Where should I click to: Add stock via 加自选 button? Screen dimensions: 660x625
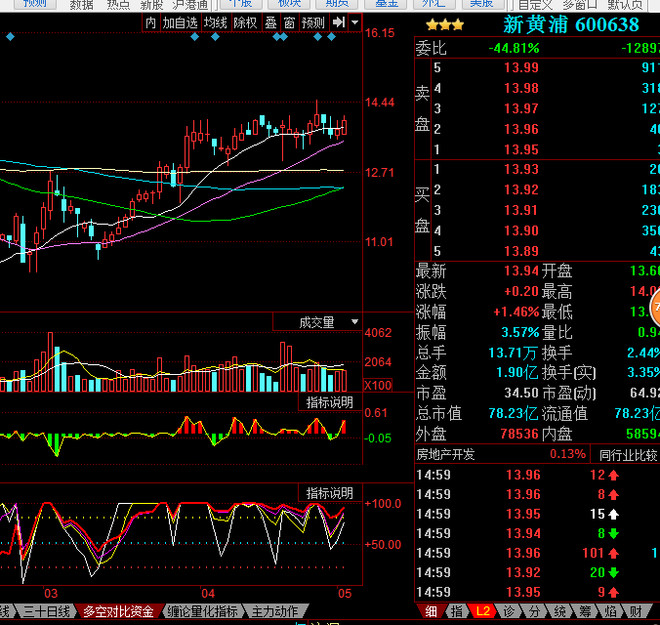pyautogui.click(x=180, y=23)
